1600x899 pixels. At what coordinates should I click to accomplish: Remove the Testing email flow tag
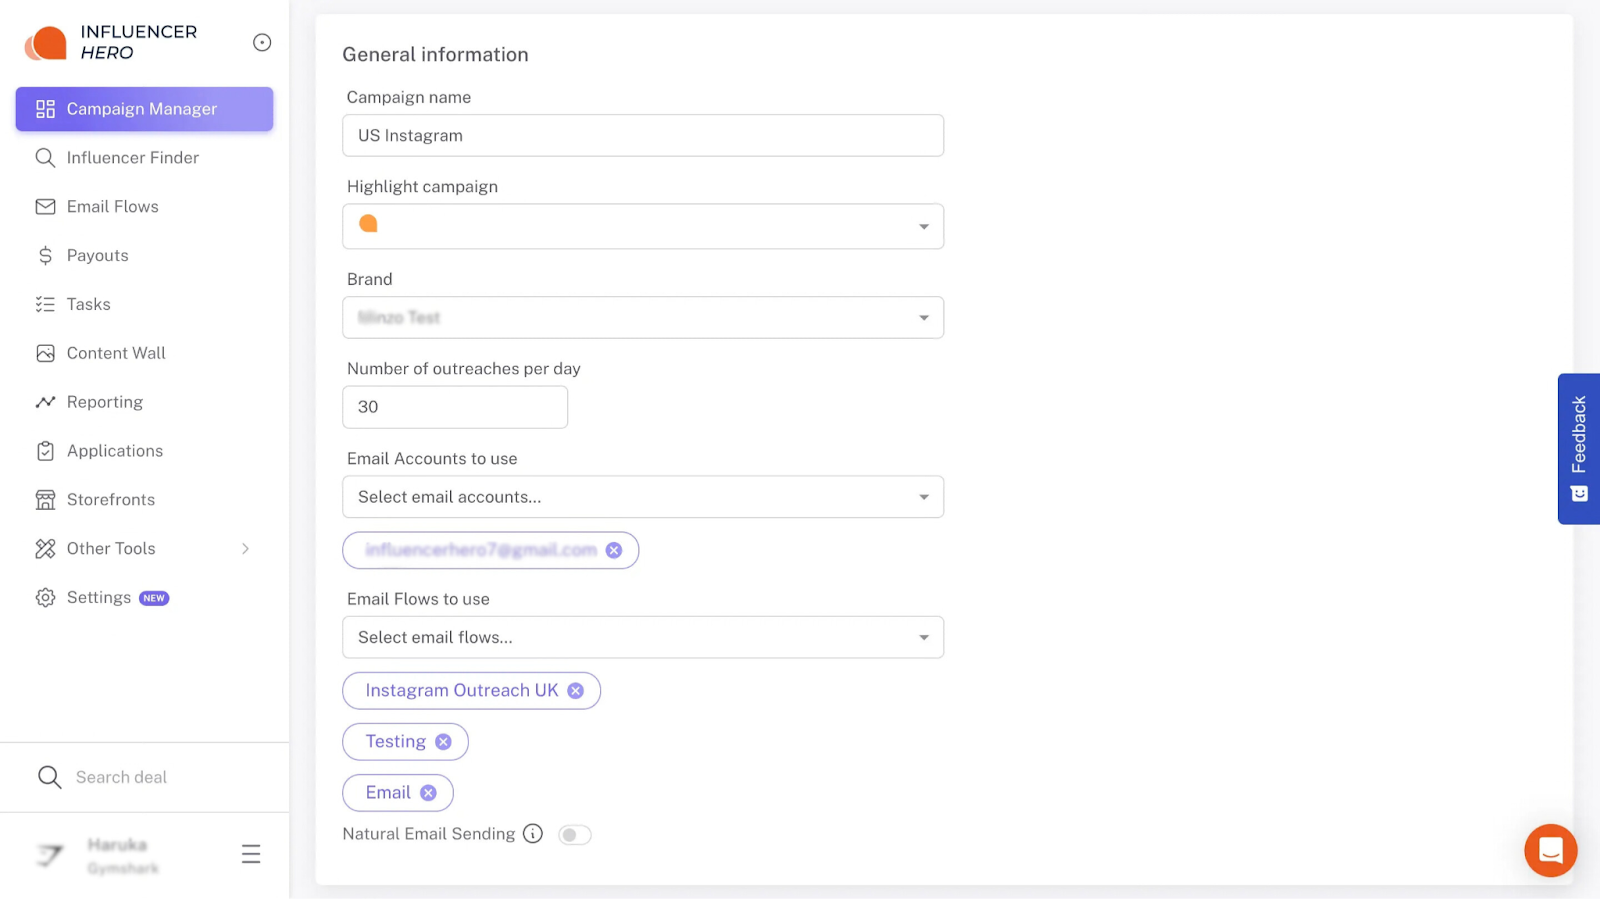pyautogui.click(x=443, y=742)
